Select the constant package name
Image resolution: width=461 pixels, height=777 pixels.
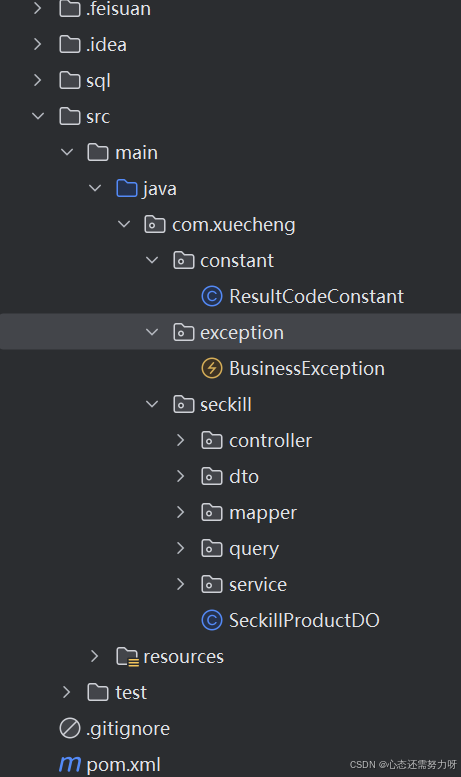tap(237, 261)
